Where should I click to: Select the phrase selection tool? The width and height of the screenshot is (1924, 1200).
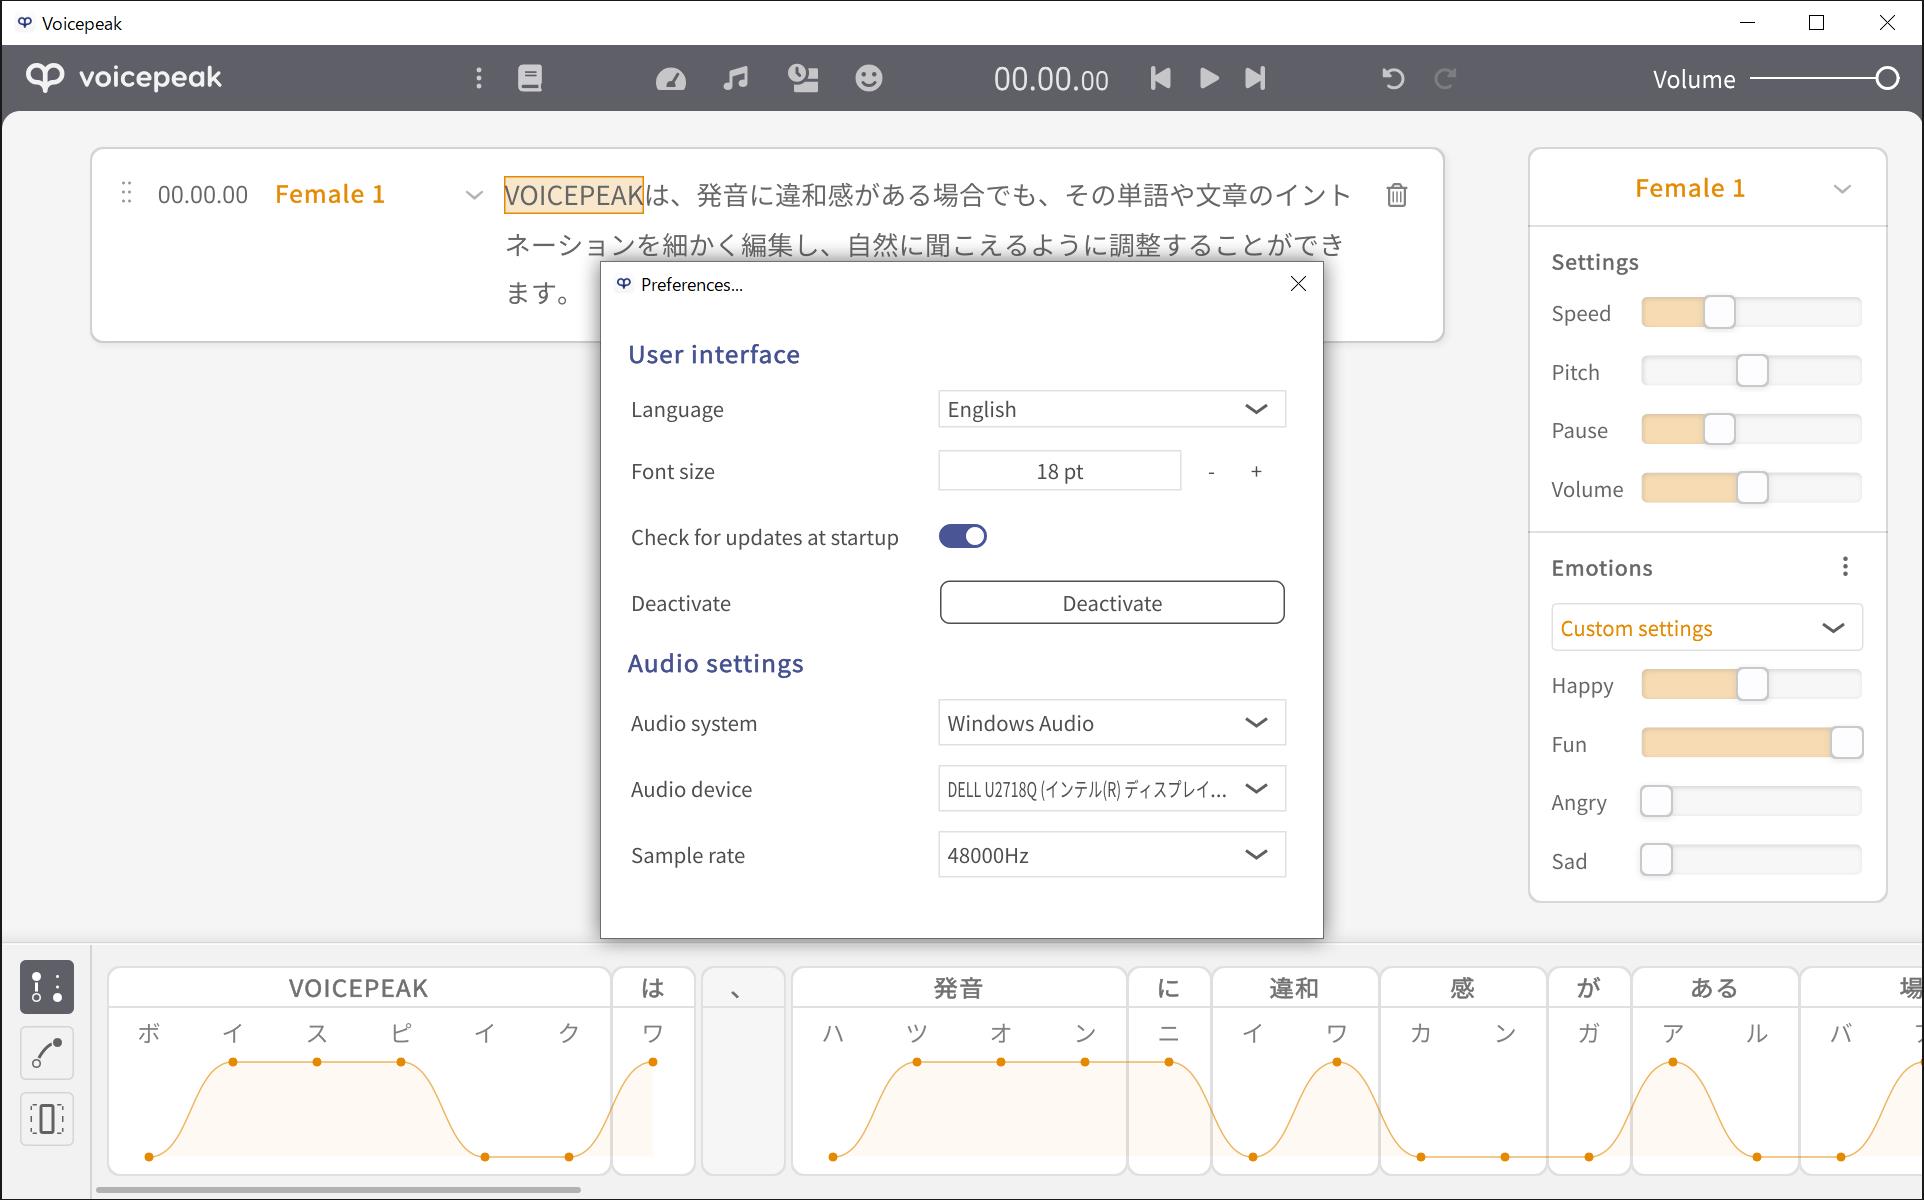(47, 1119)
